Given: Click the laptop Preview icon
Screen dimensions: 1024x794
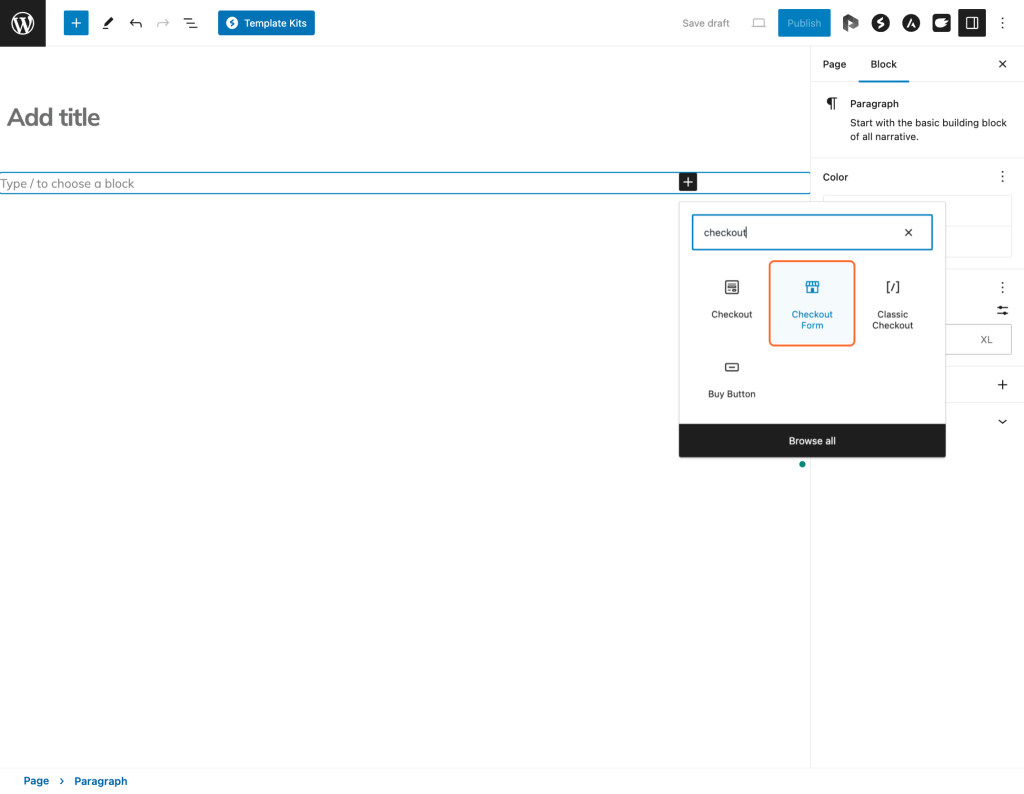Looking at the screenshot, I should tap(758, 23).
